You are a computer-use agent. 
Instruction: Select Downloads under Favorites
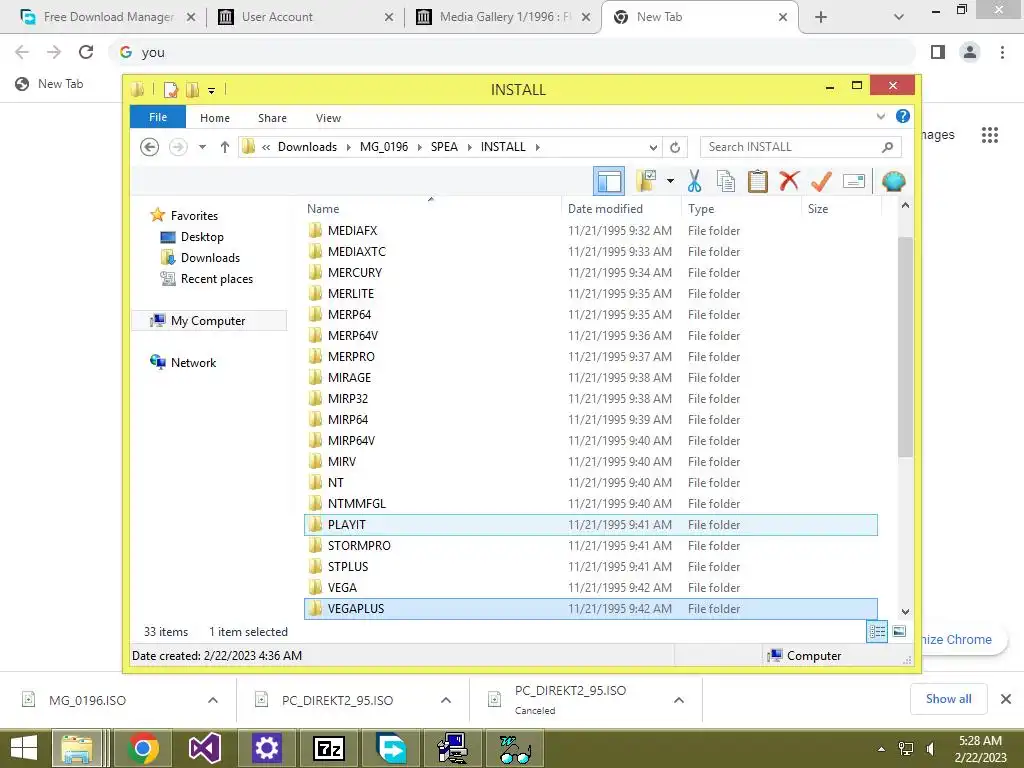tap(210, 258)
